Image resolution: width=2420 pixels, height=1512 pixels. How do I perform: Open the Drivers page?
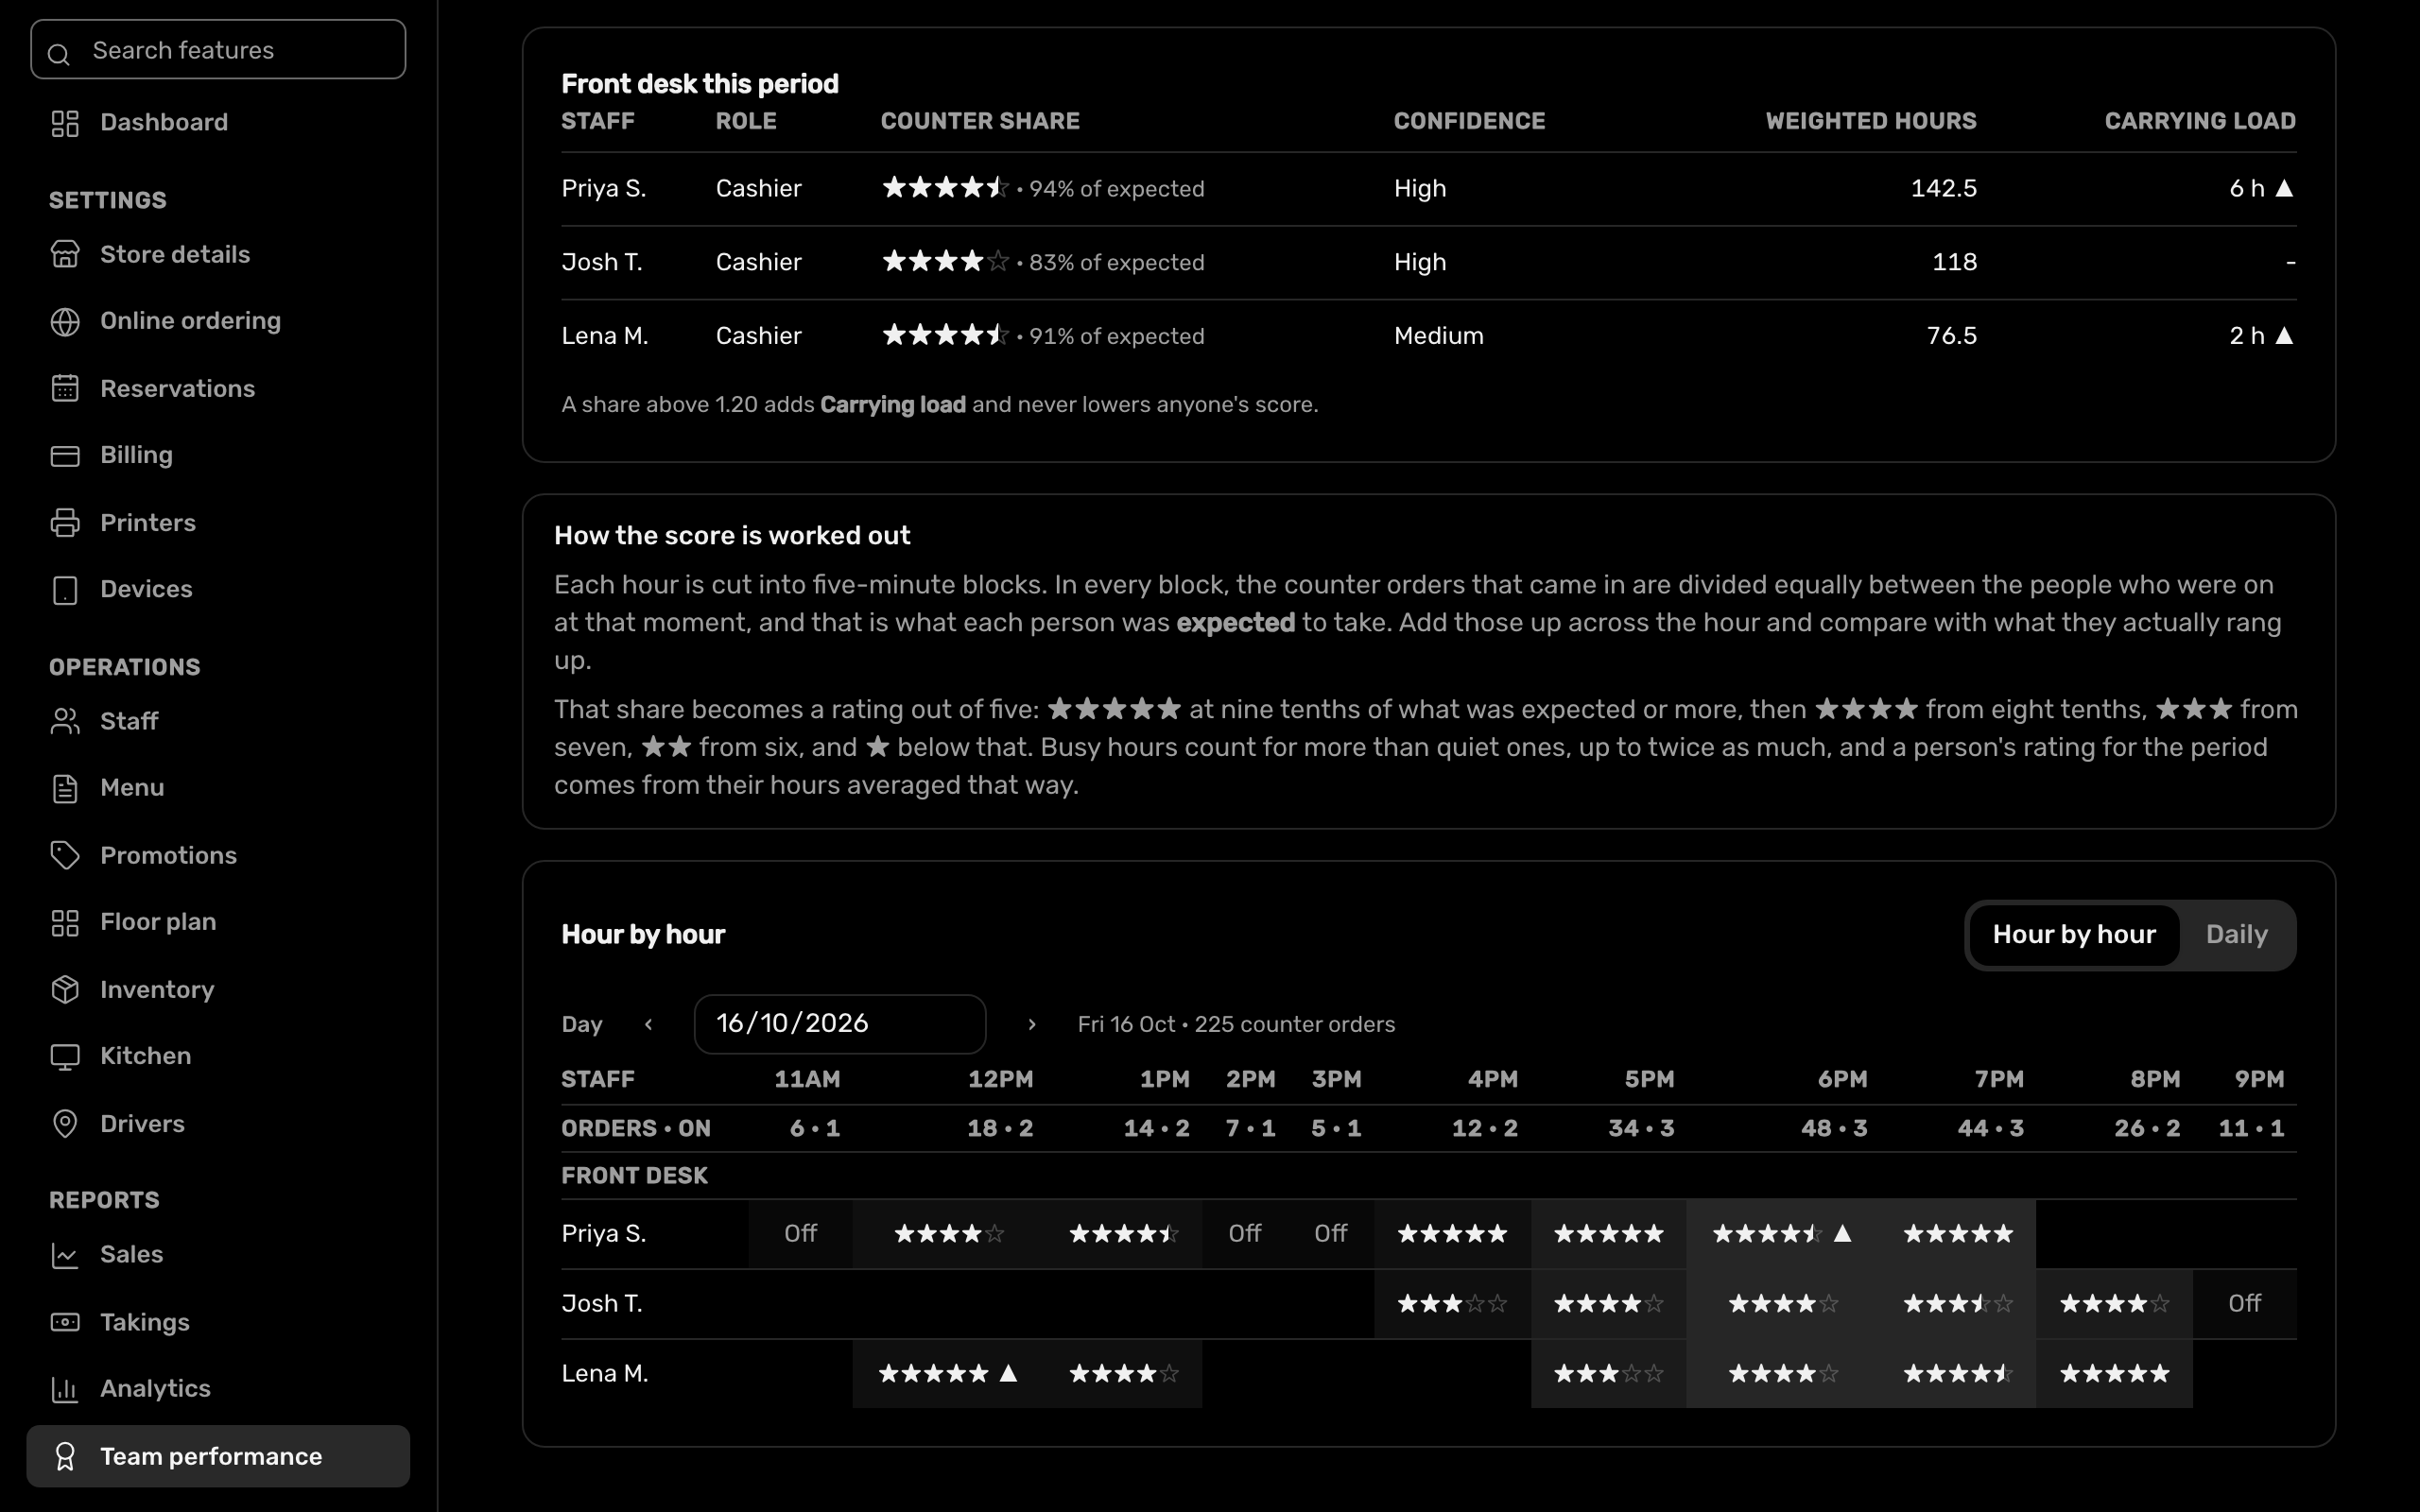(218, 1124)
